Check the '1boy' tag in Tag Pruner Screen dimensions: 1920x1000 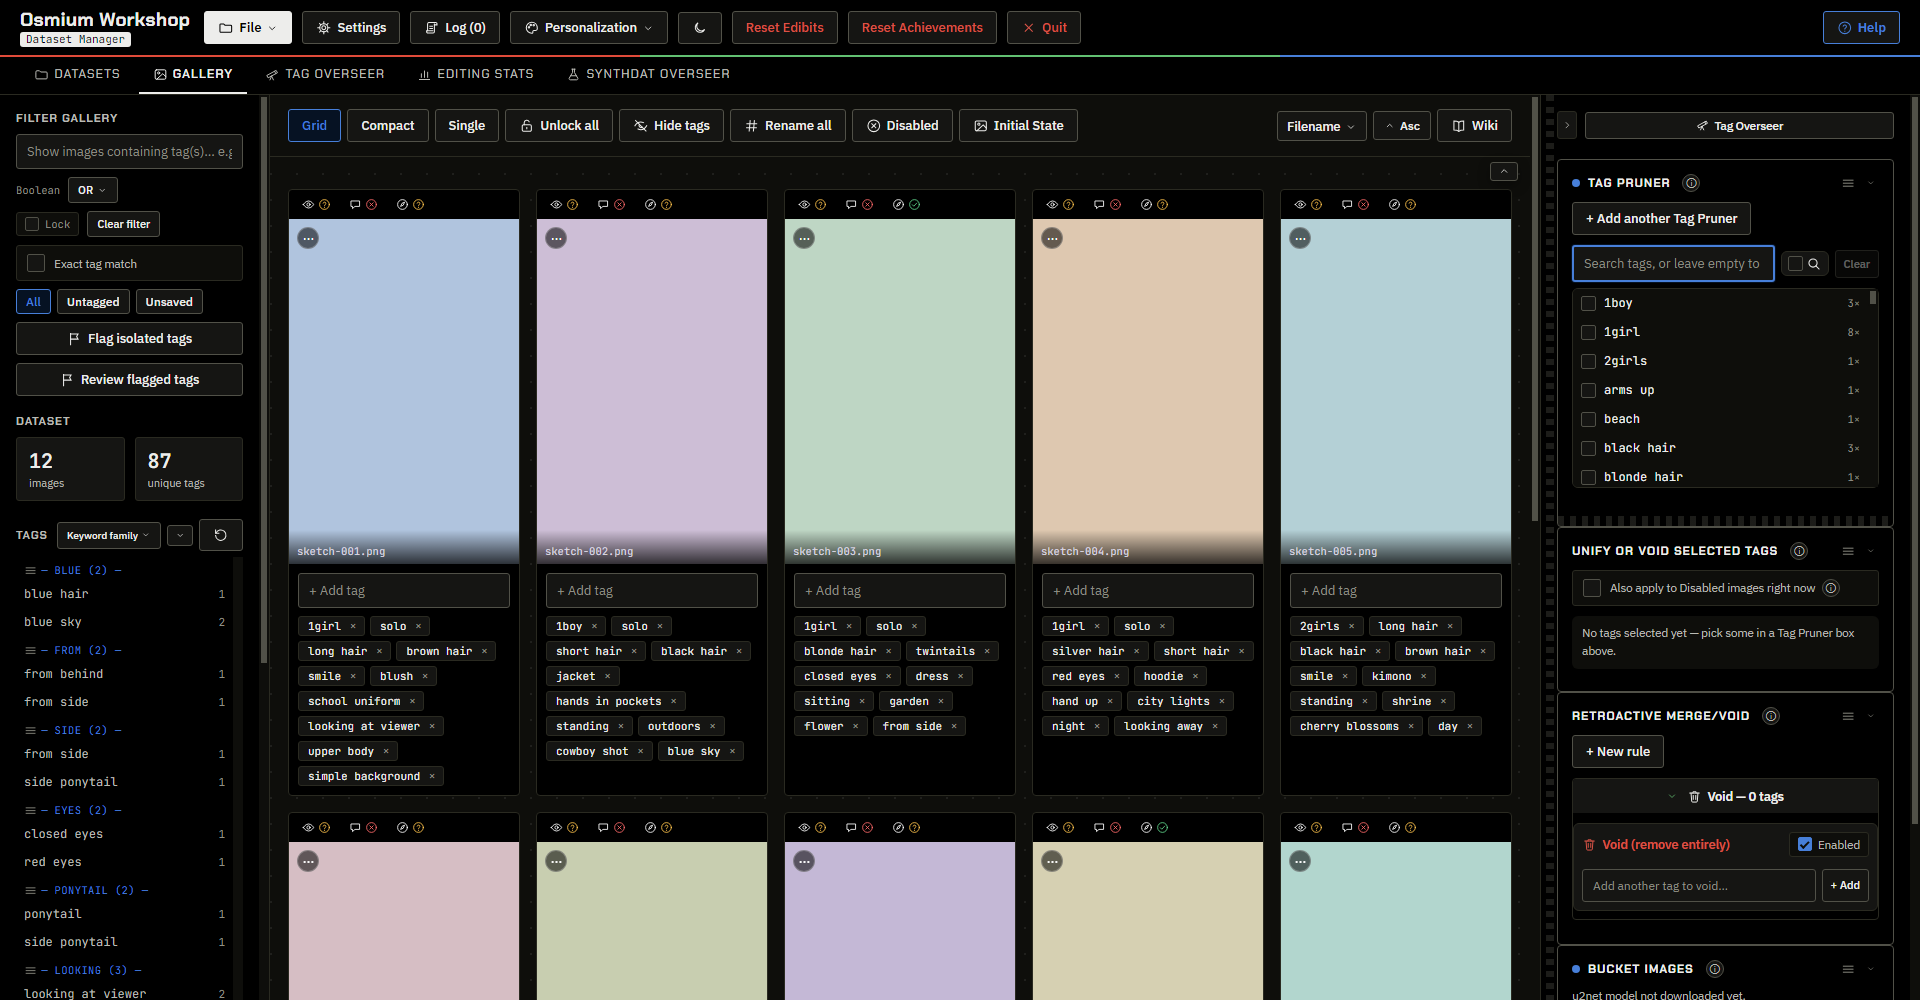(x=1588, y=303)
